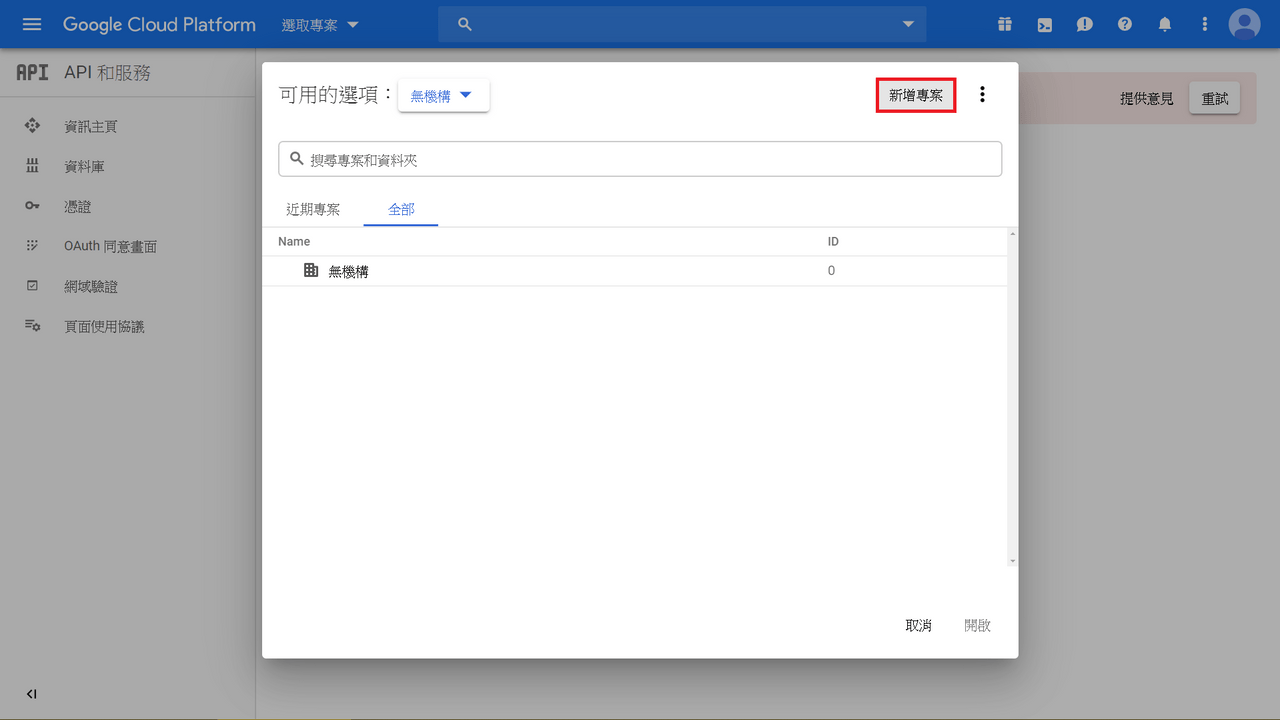
Task: Select the 無機構 row in the list
Action: (635, 271)
